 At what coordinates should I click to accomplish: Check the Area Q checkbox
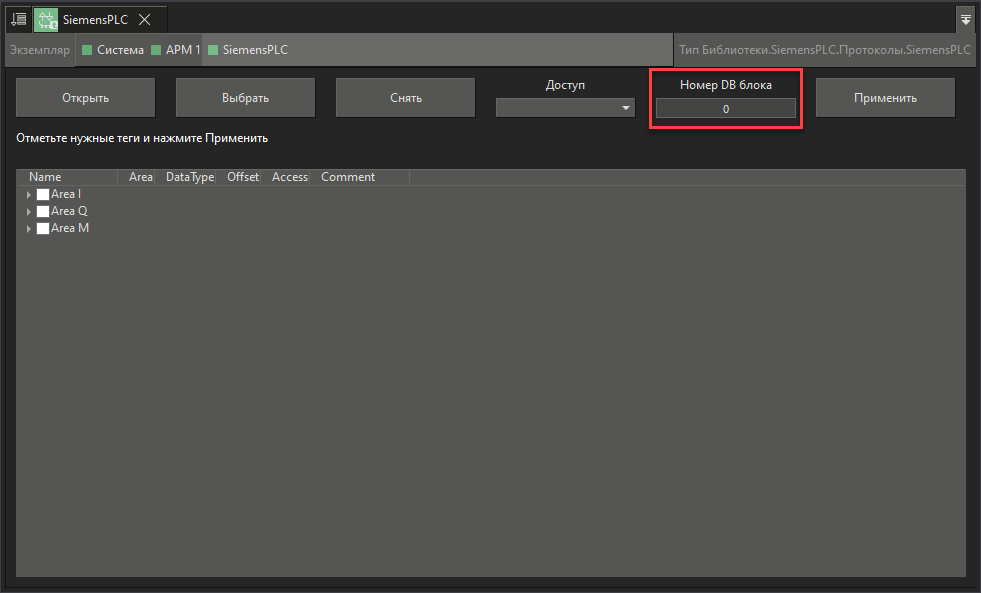(x=42, y=211)
